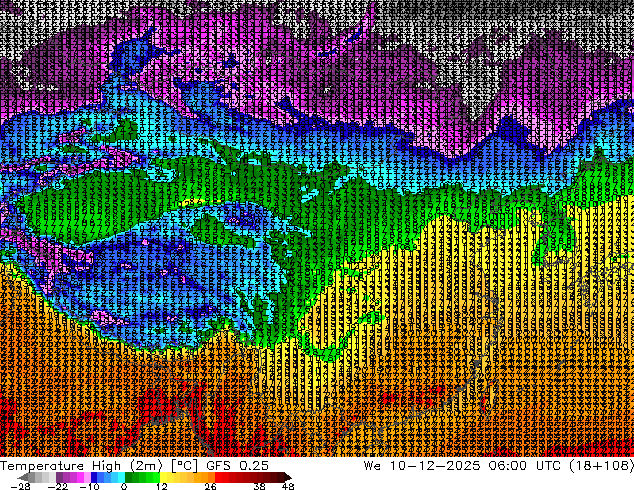Click the '26' legend value
This screenshot has height=490, width=634.
[x=210, y=486]
